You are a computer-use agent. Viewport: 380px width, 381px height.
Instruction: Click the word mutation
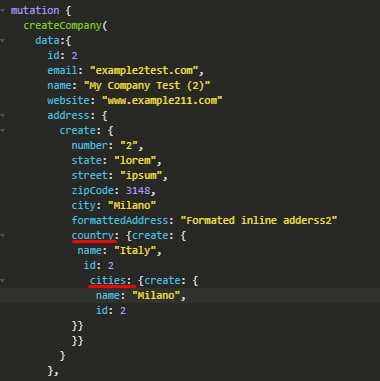35,10
